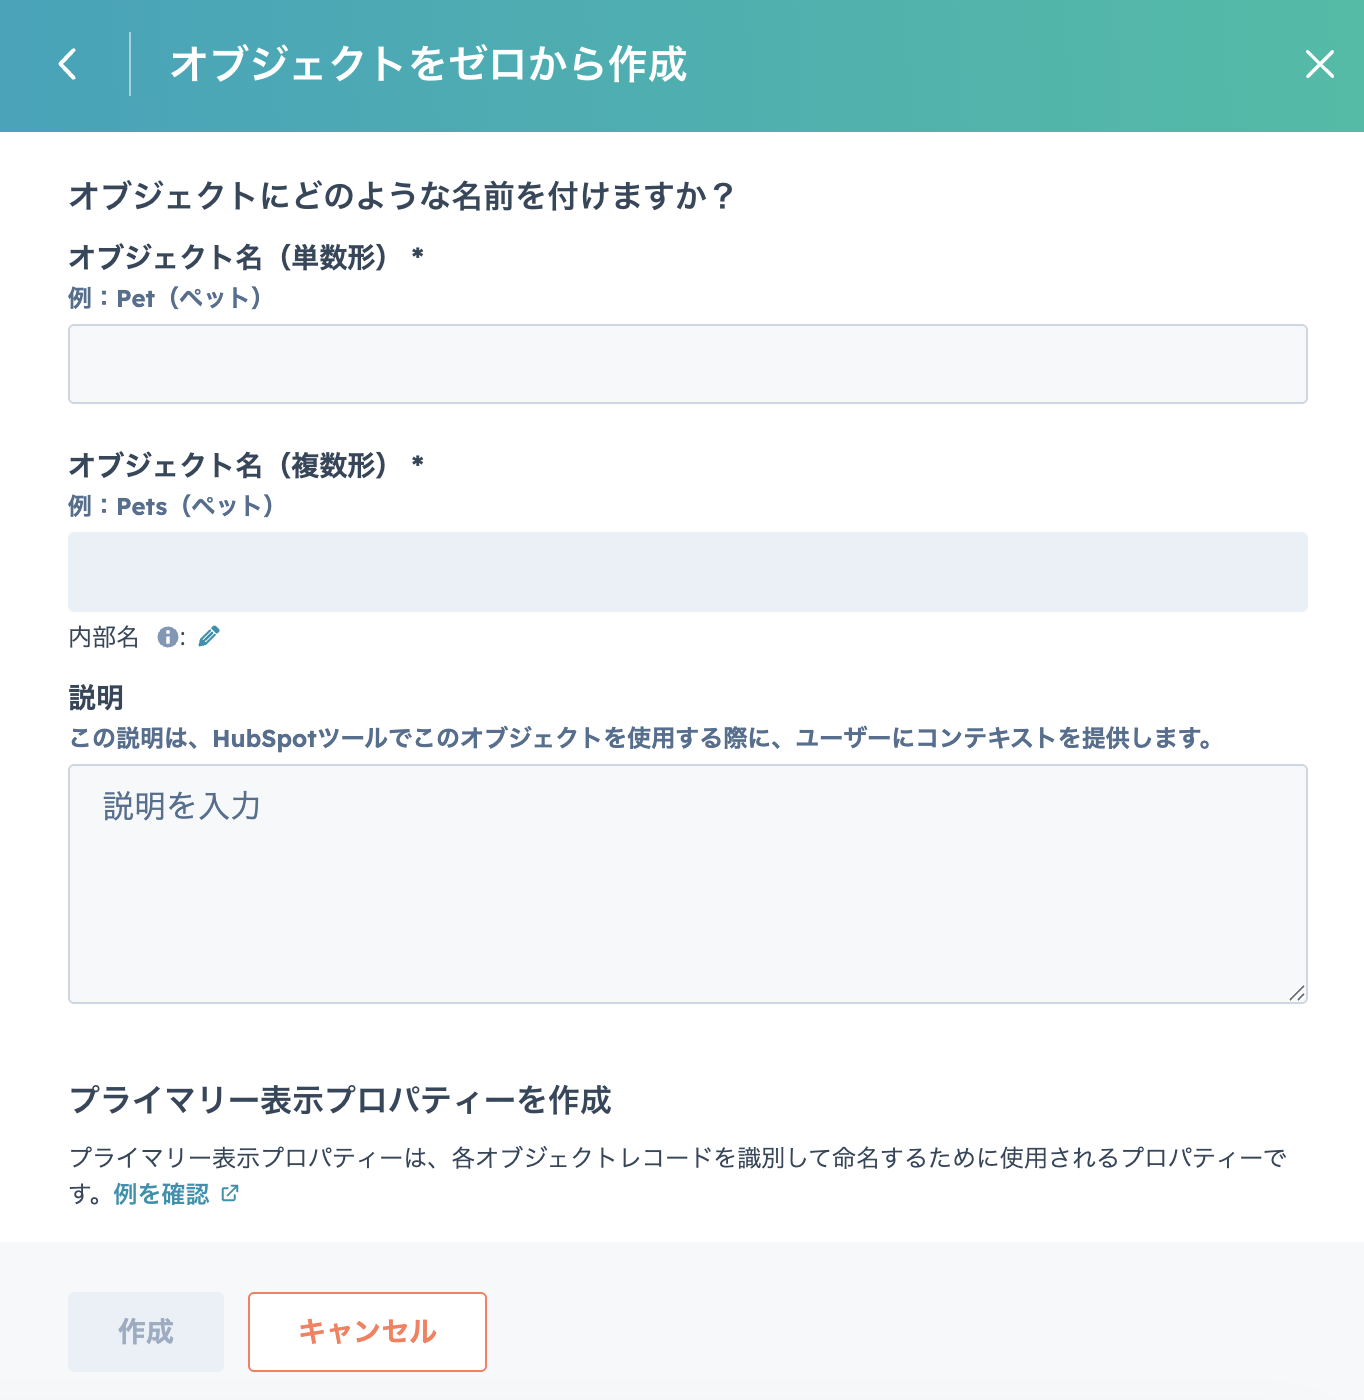Click the 内部名 label text
Screen dimensions: 1364x1400
104,637
